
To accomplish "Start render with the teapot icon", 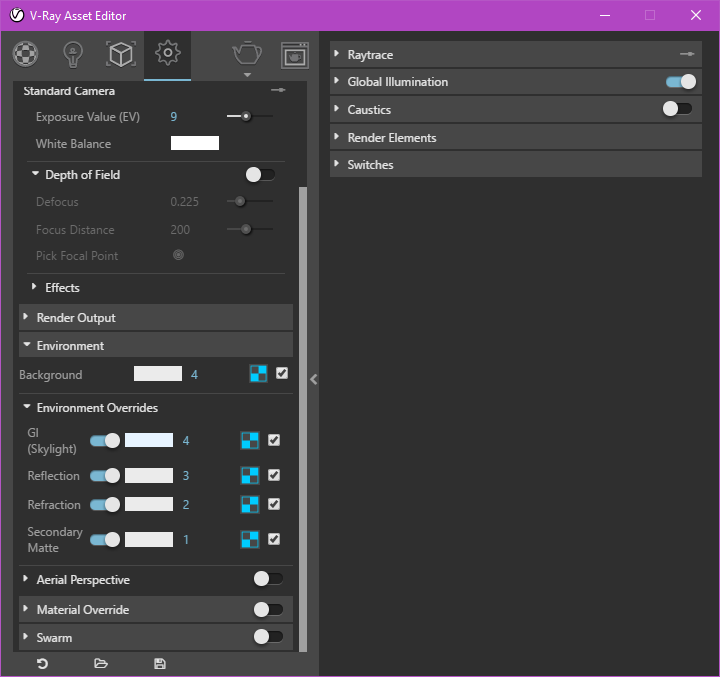I will 247,53.
